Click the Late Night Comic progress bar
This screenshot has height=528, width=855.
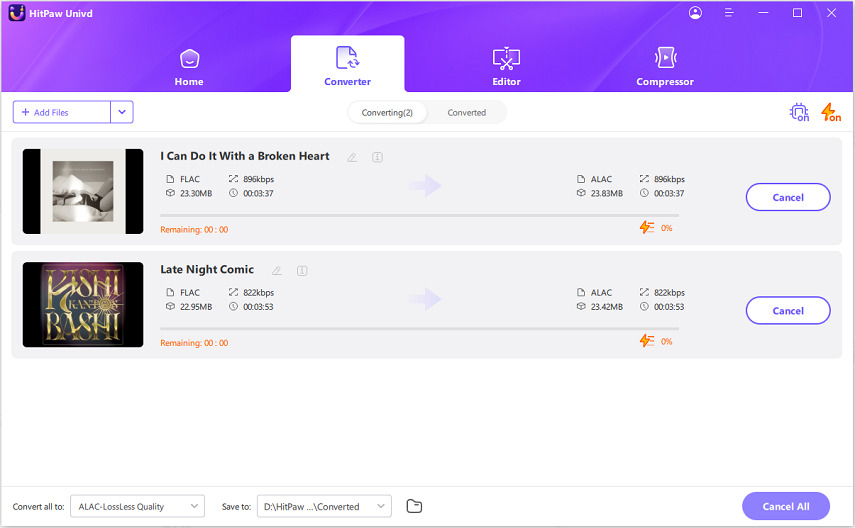coord(419,329)
